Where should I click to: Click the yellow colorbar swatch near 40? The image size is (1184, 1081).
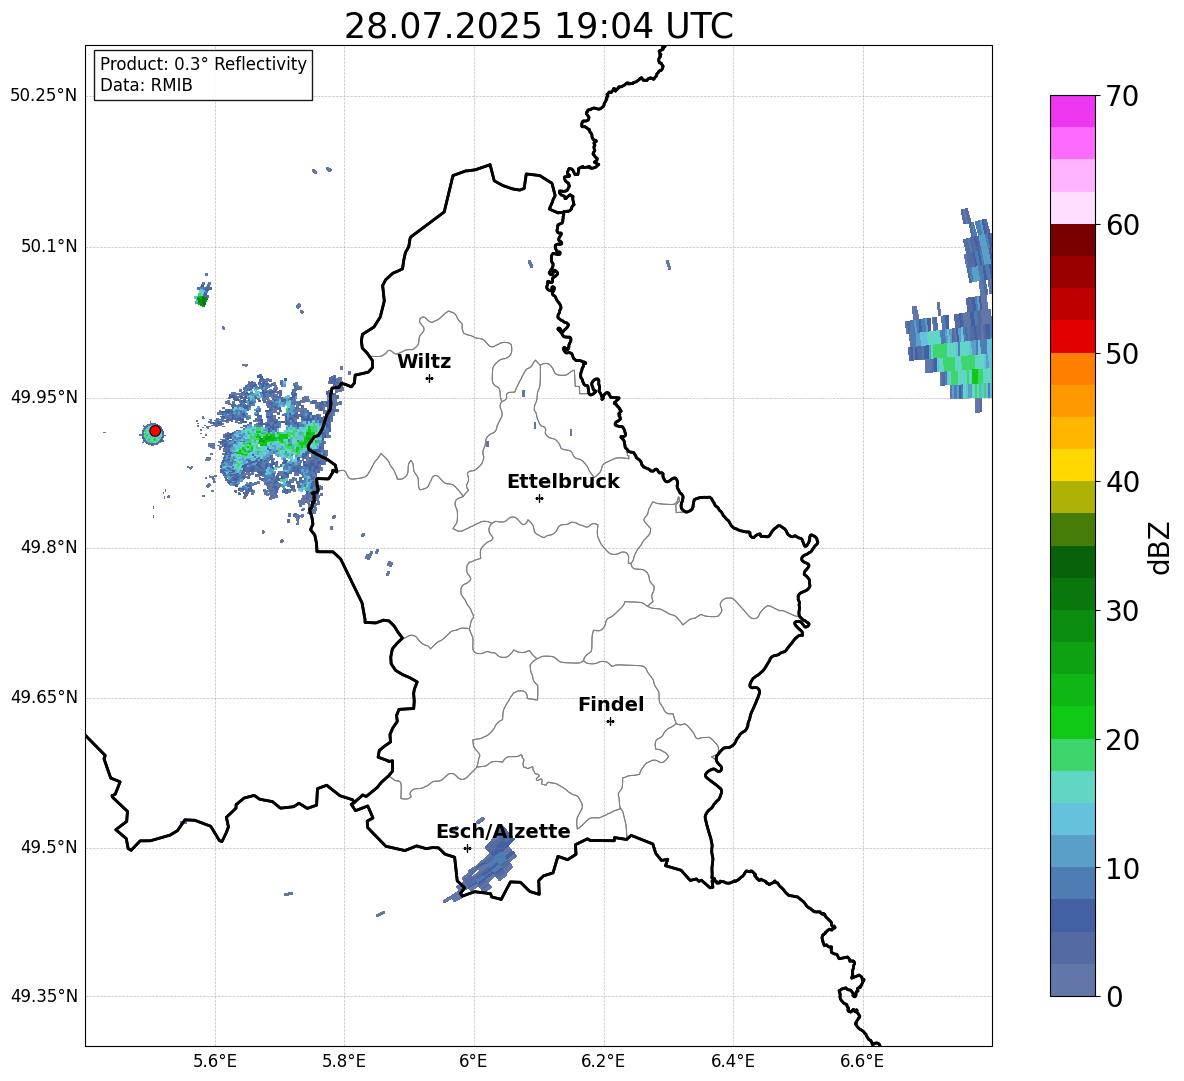tap(1073, 466)
